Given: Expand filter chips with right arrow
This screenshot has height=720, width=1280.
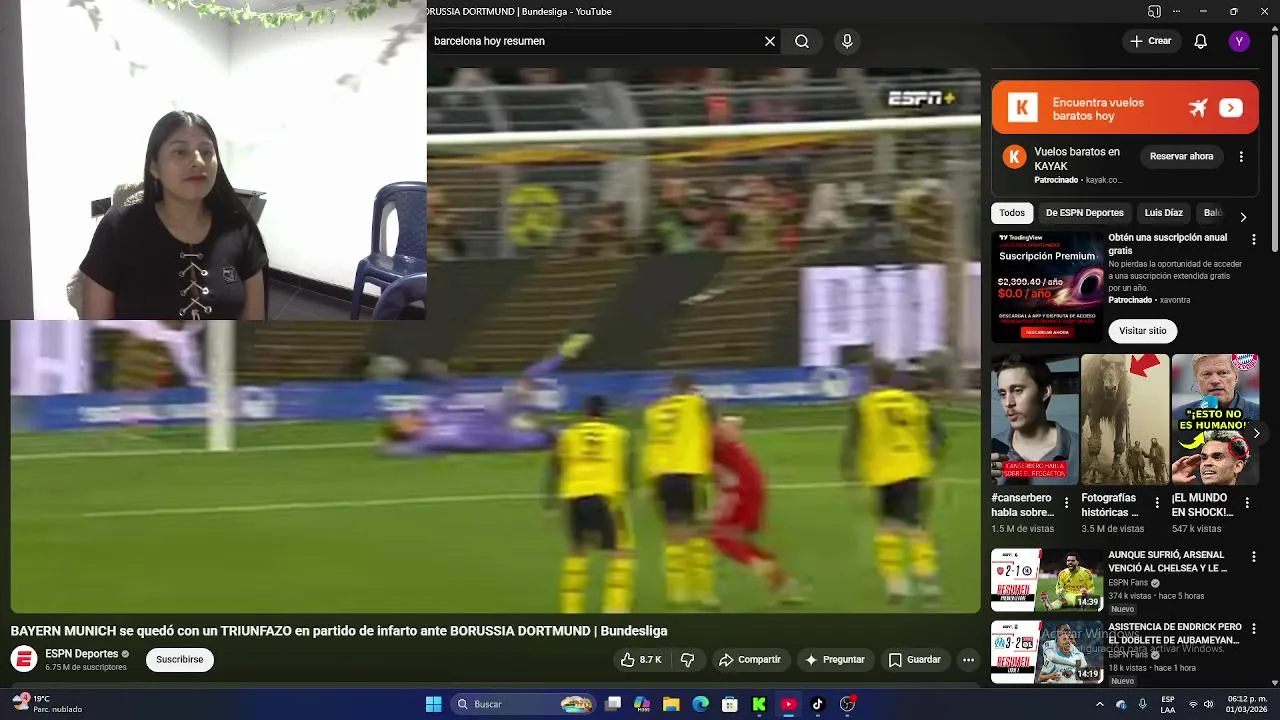Looking at the screenshot, I should click(x=1243, y=216).
